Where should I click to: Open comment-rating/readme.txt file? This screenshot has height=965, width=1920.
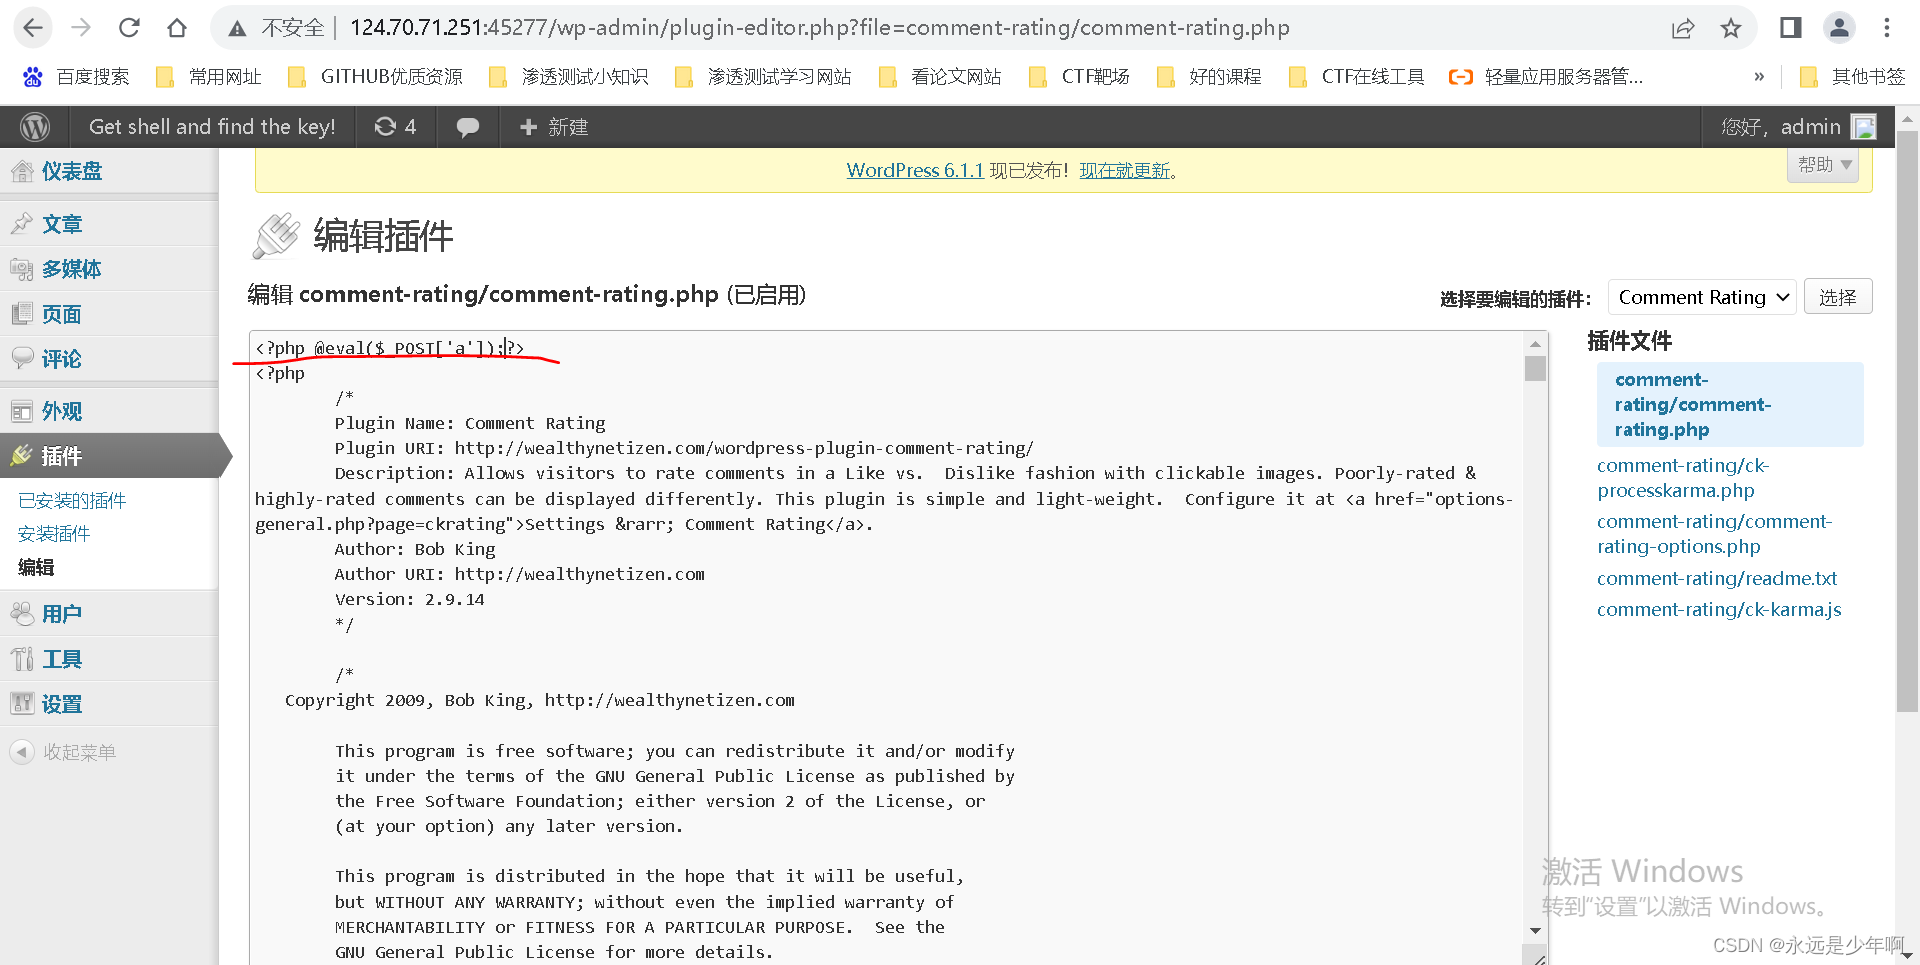coord(1717,578)
